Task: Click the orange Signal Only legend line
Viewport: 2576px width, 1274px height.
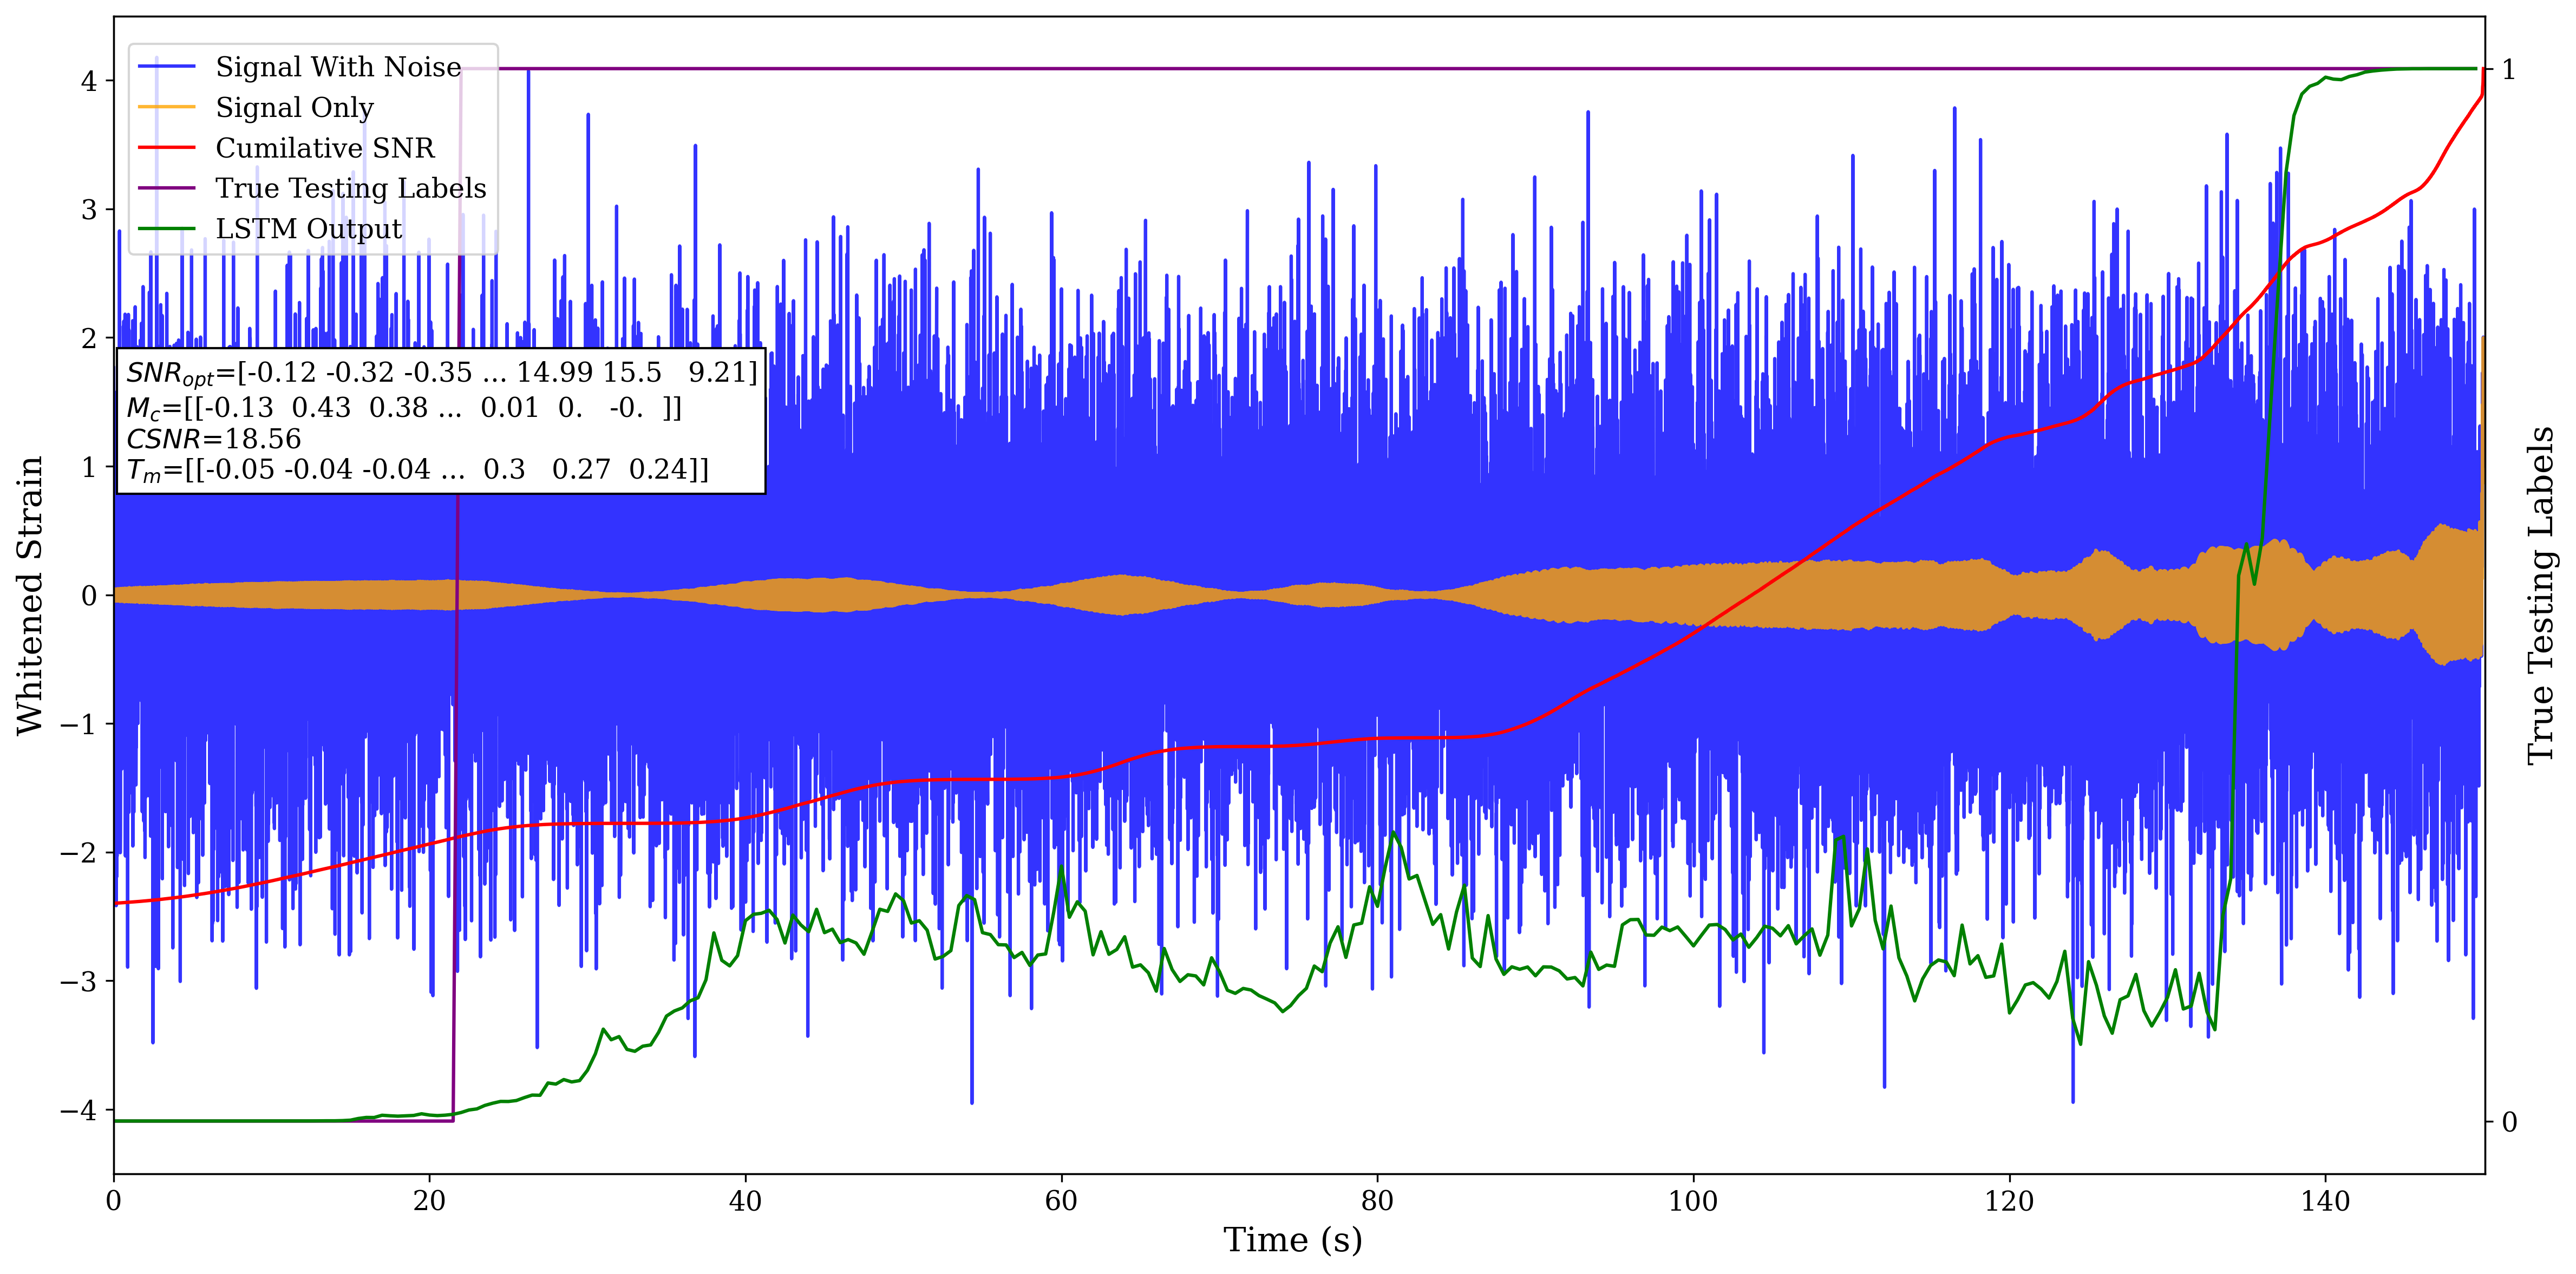Action: tap(166, 107)
